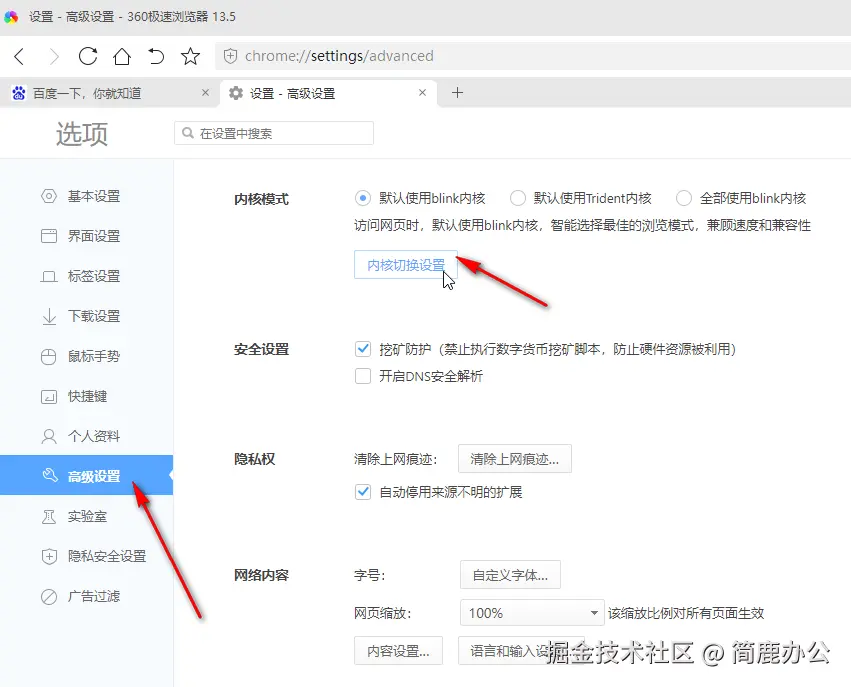This screenshot has width=851, height=687.
Task: Click the 在设置中搜索 search box
Action: coord(274,133)
